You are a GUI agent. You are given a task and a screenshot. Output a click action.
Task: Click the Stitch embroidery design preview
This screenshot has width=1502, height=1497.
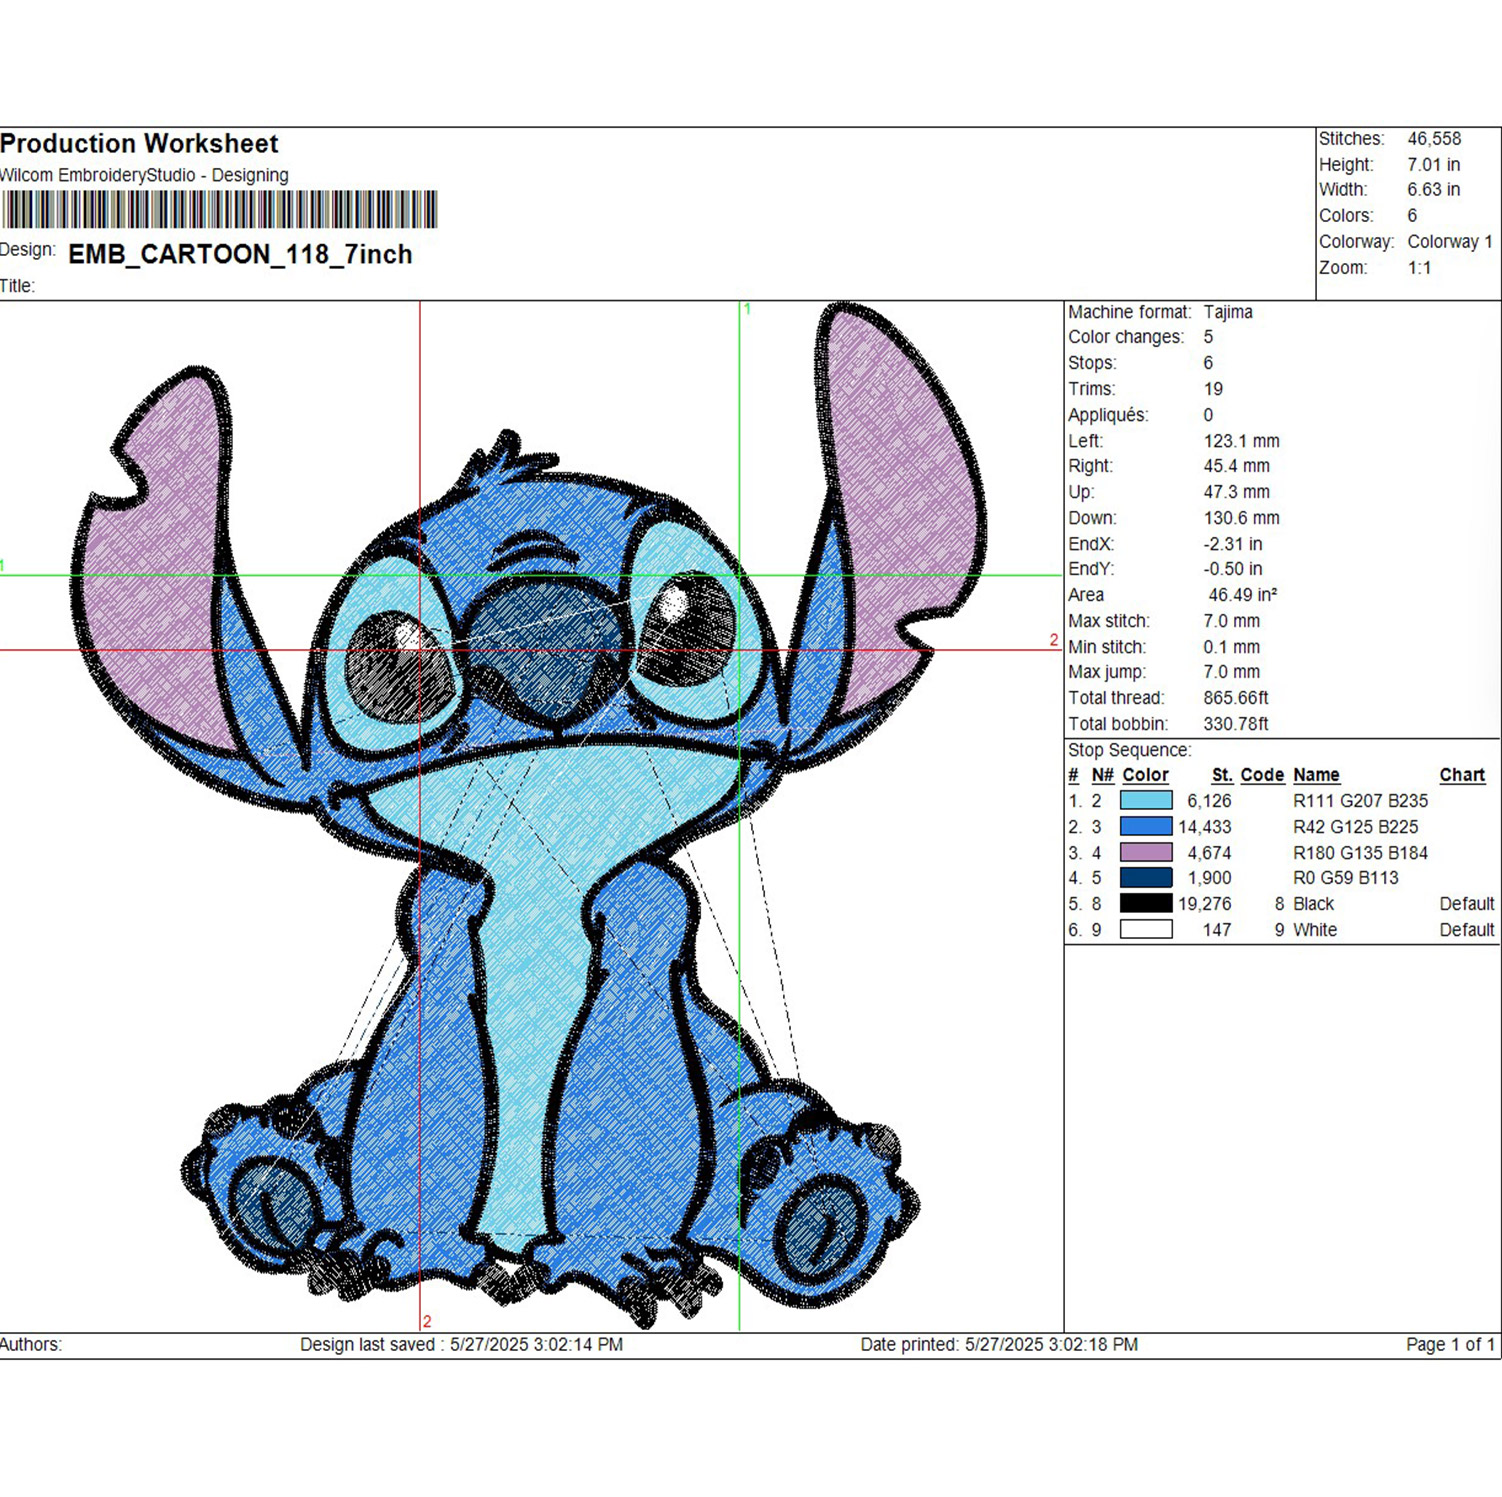coord(530,815)
